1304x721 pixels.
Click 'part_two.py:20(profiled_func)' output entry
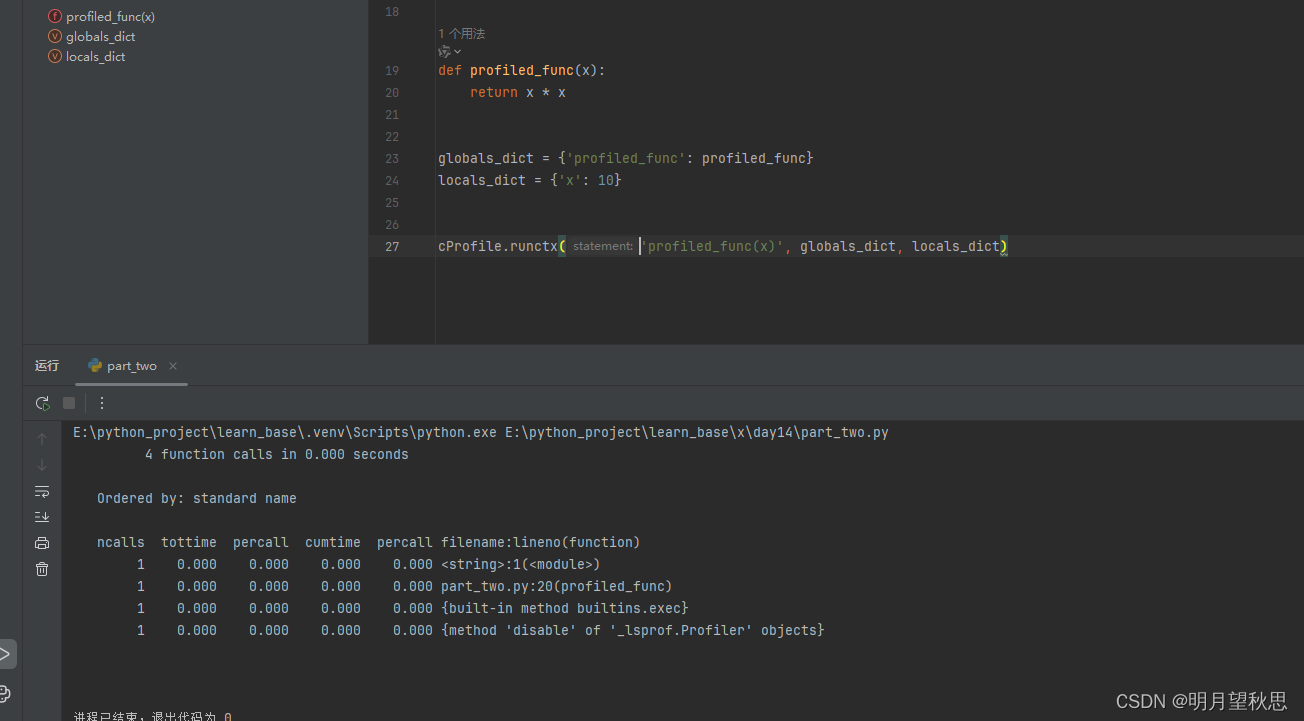[557, 587]
